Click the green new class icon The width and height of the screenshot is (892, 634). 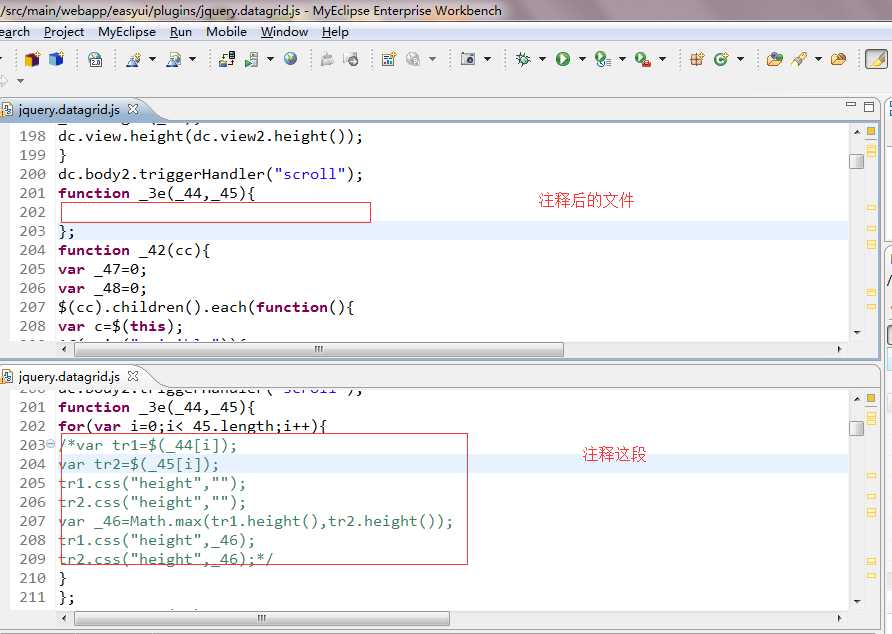coord(721,59)
